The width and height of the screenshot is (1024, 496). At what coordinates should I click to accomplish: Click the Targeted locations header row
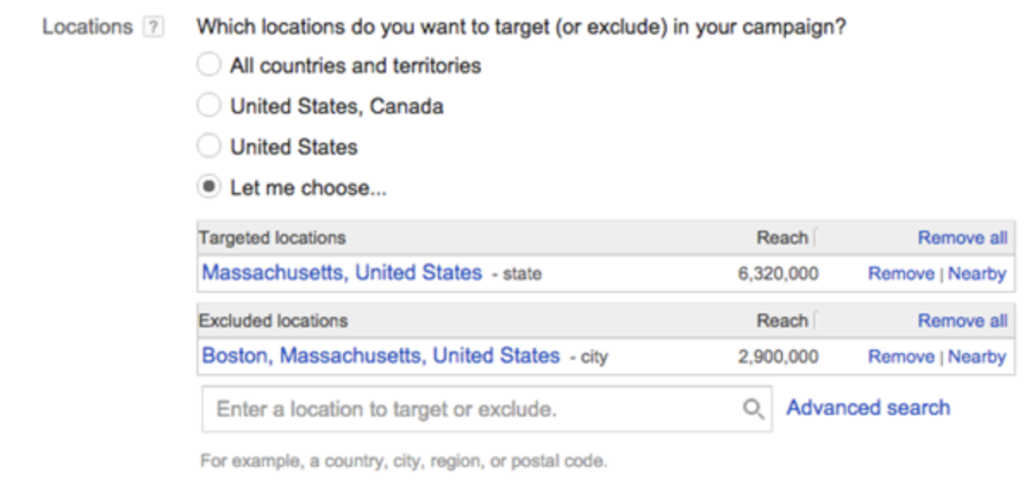(605, 238)
